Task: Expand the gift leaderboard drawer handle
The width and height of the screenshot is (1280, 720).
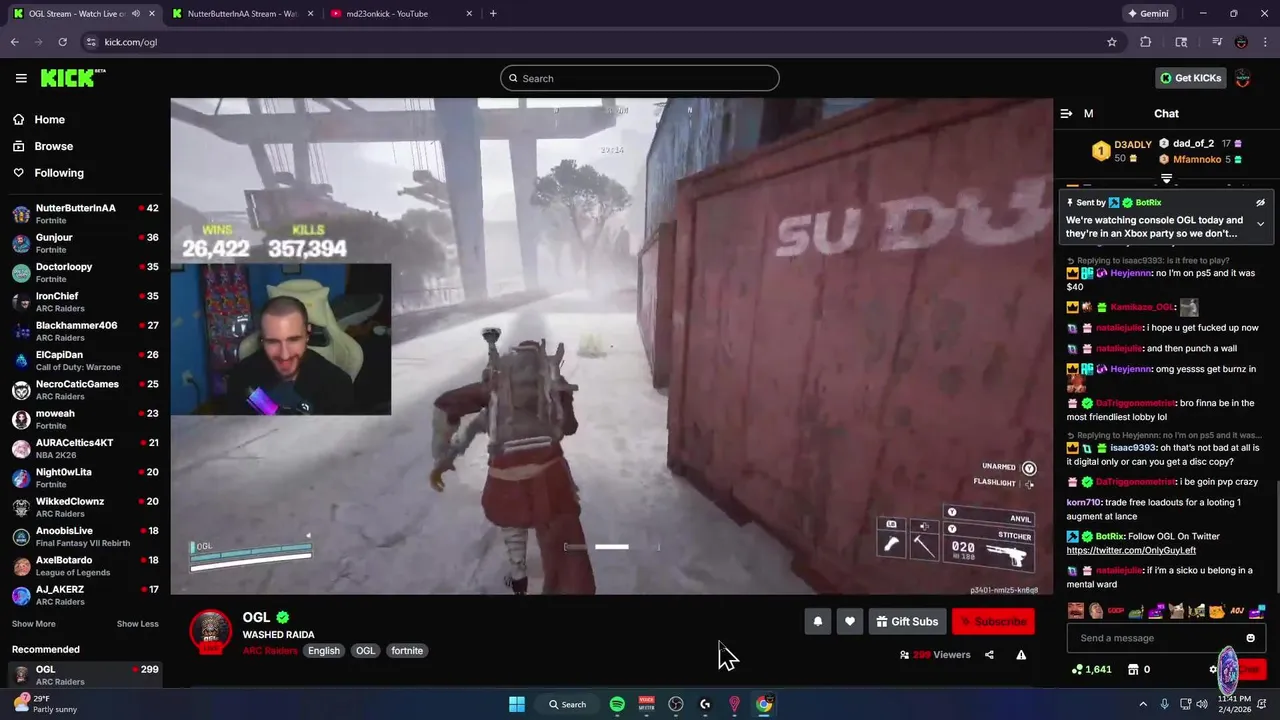Action: click(x=1166, y=178)
